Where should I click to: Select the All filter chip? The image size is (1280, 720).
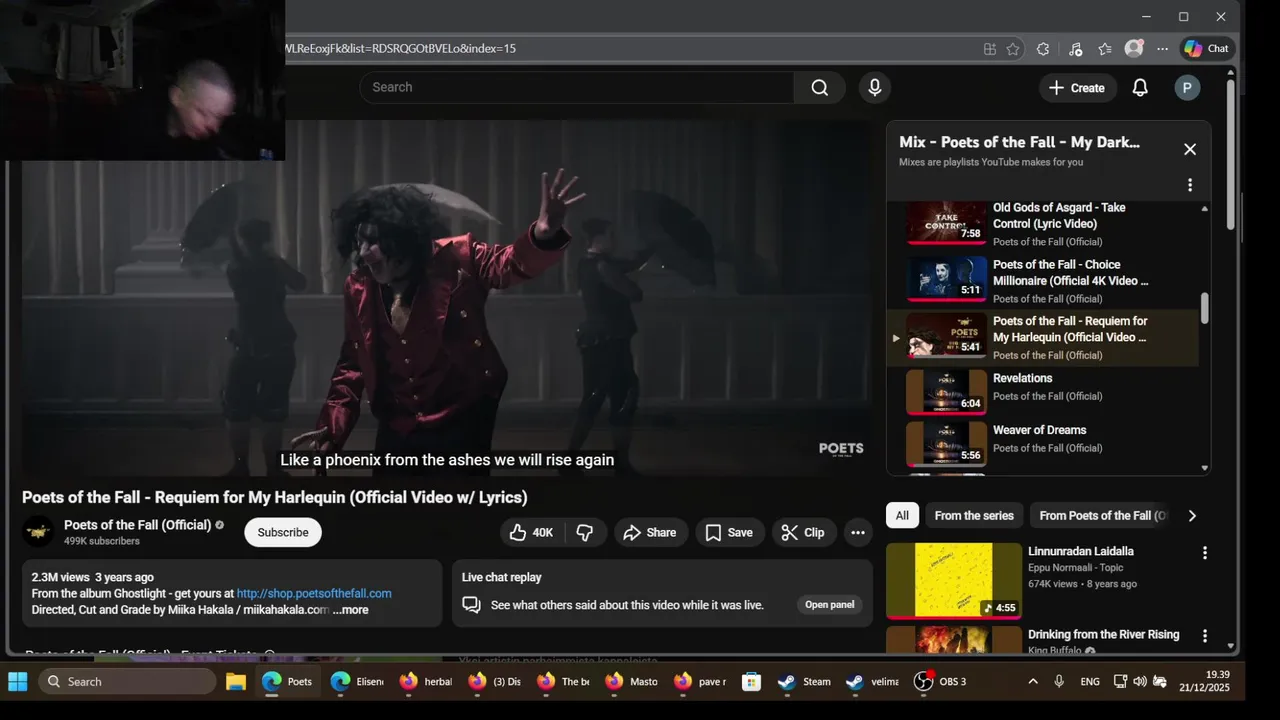[902, 516]
